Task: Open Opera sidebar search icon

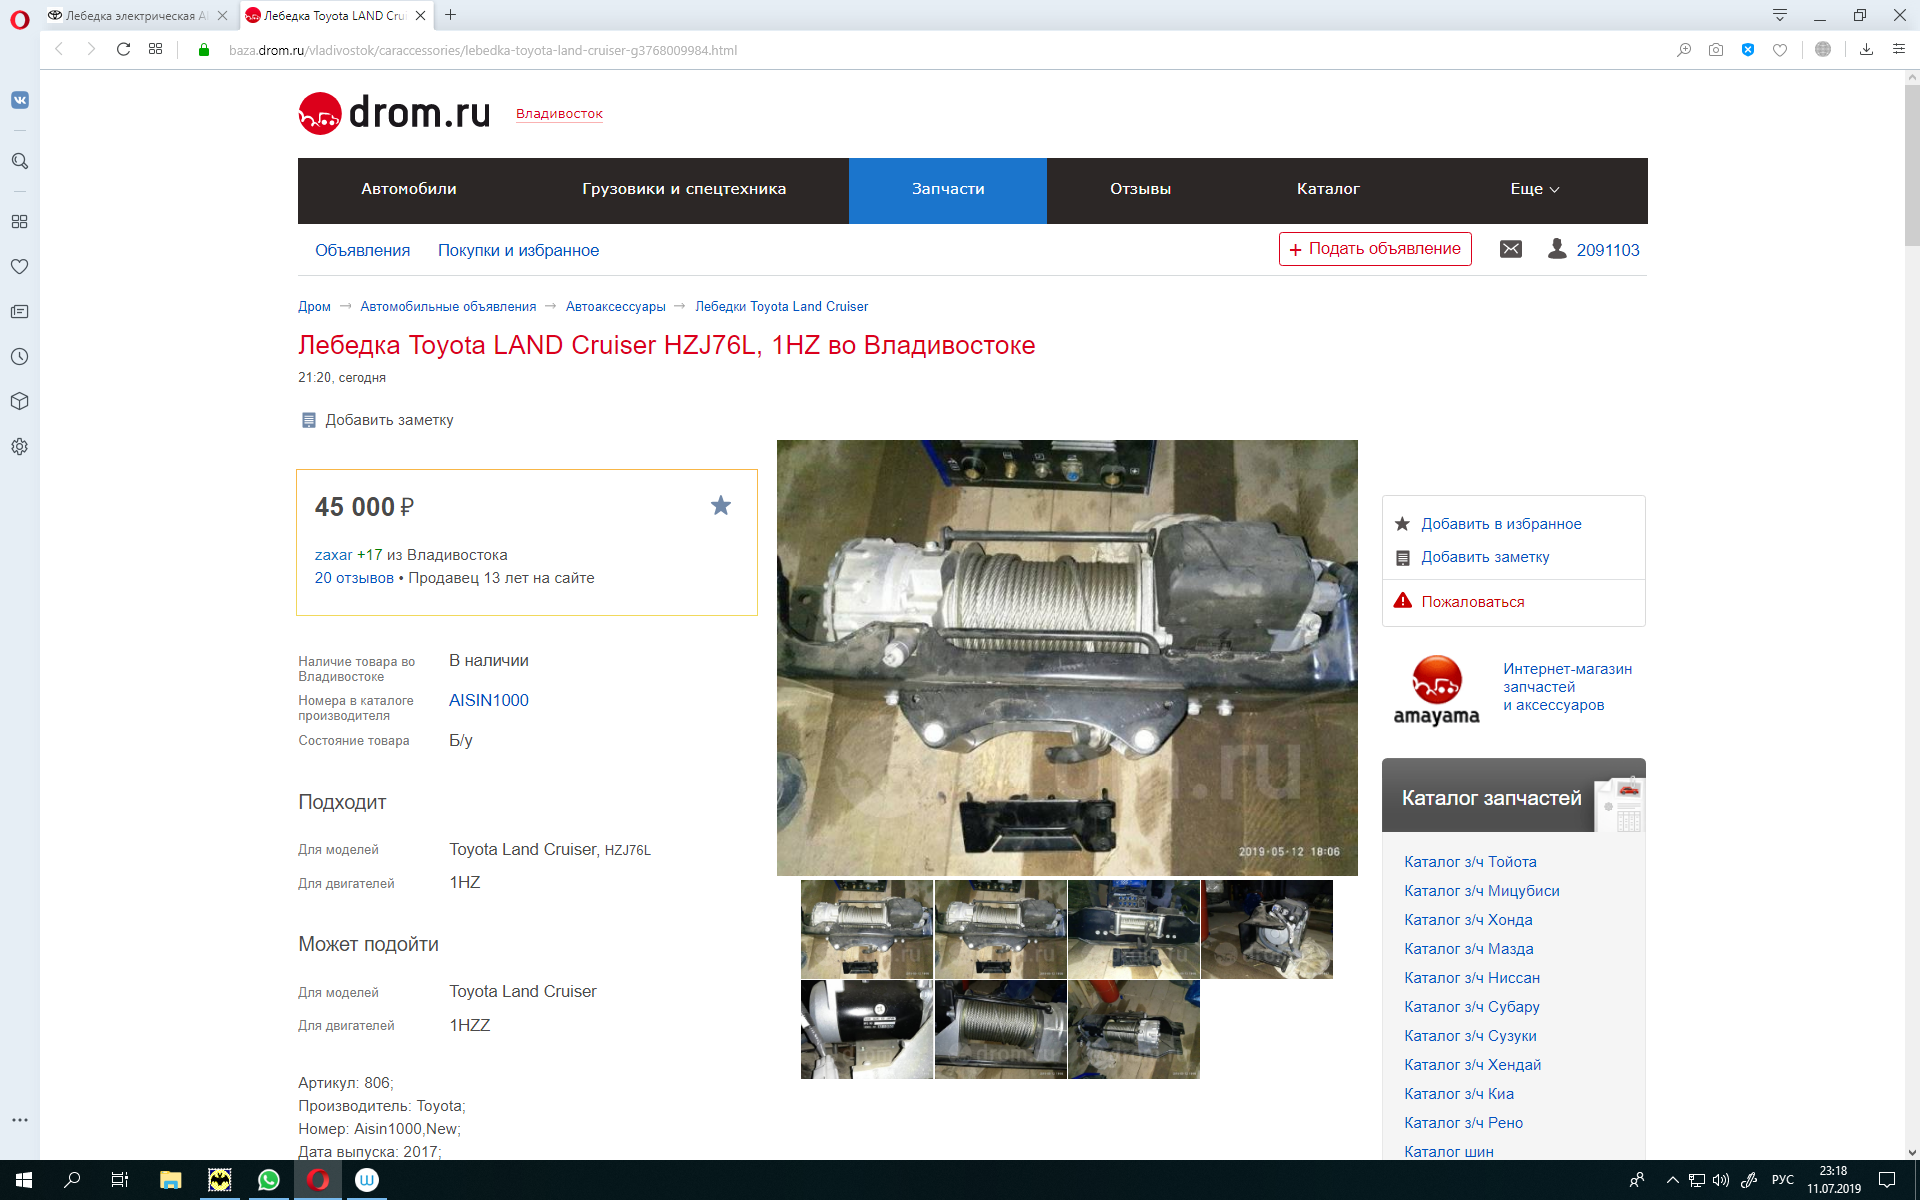Action: (x=20, y=161)
